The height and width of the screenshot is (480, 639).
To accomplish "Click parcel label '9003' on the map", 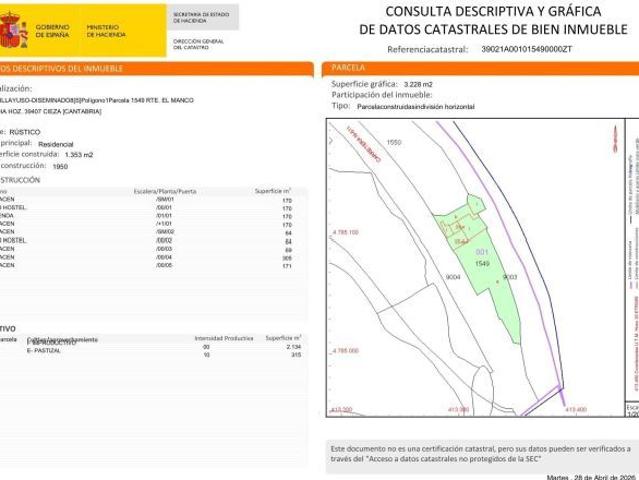I will tap(510, 277).
